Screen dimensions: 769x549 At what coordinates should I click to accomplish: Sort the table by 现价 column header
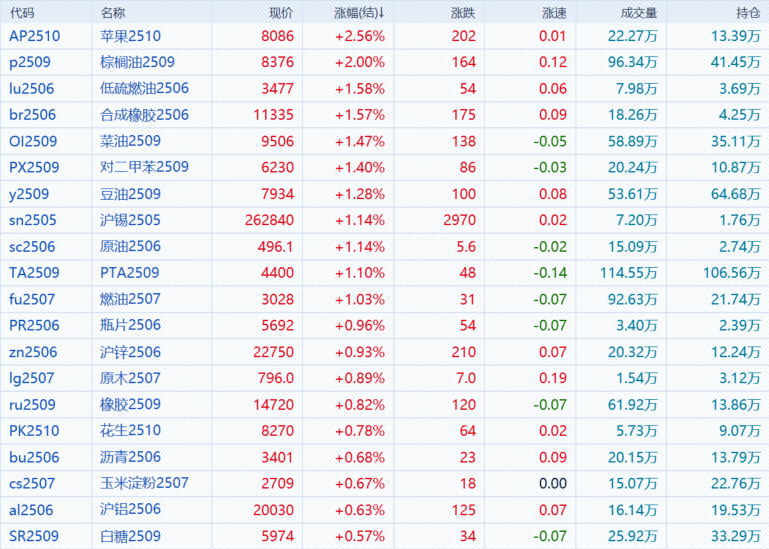[x=281, y=13]
